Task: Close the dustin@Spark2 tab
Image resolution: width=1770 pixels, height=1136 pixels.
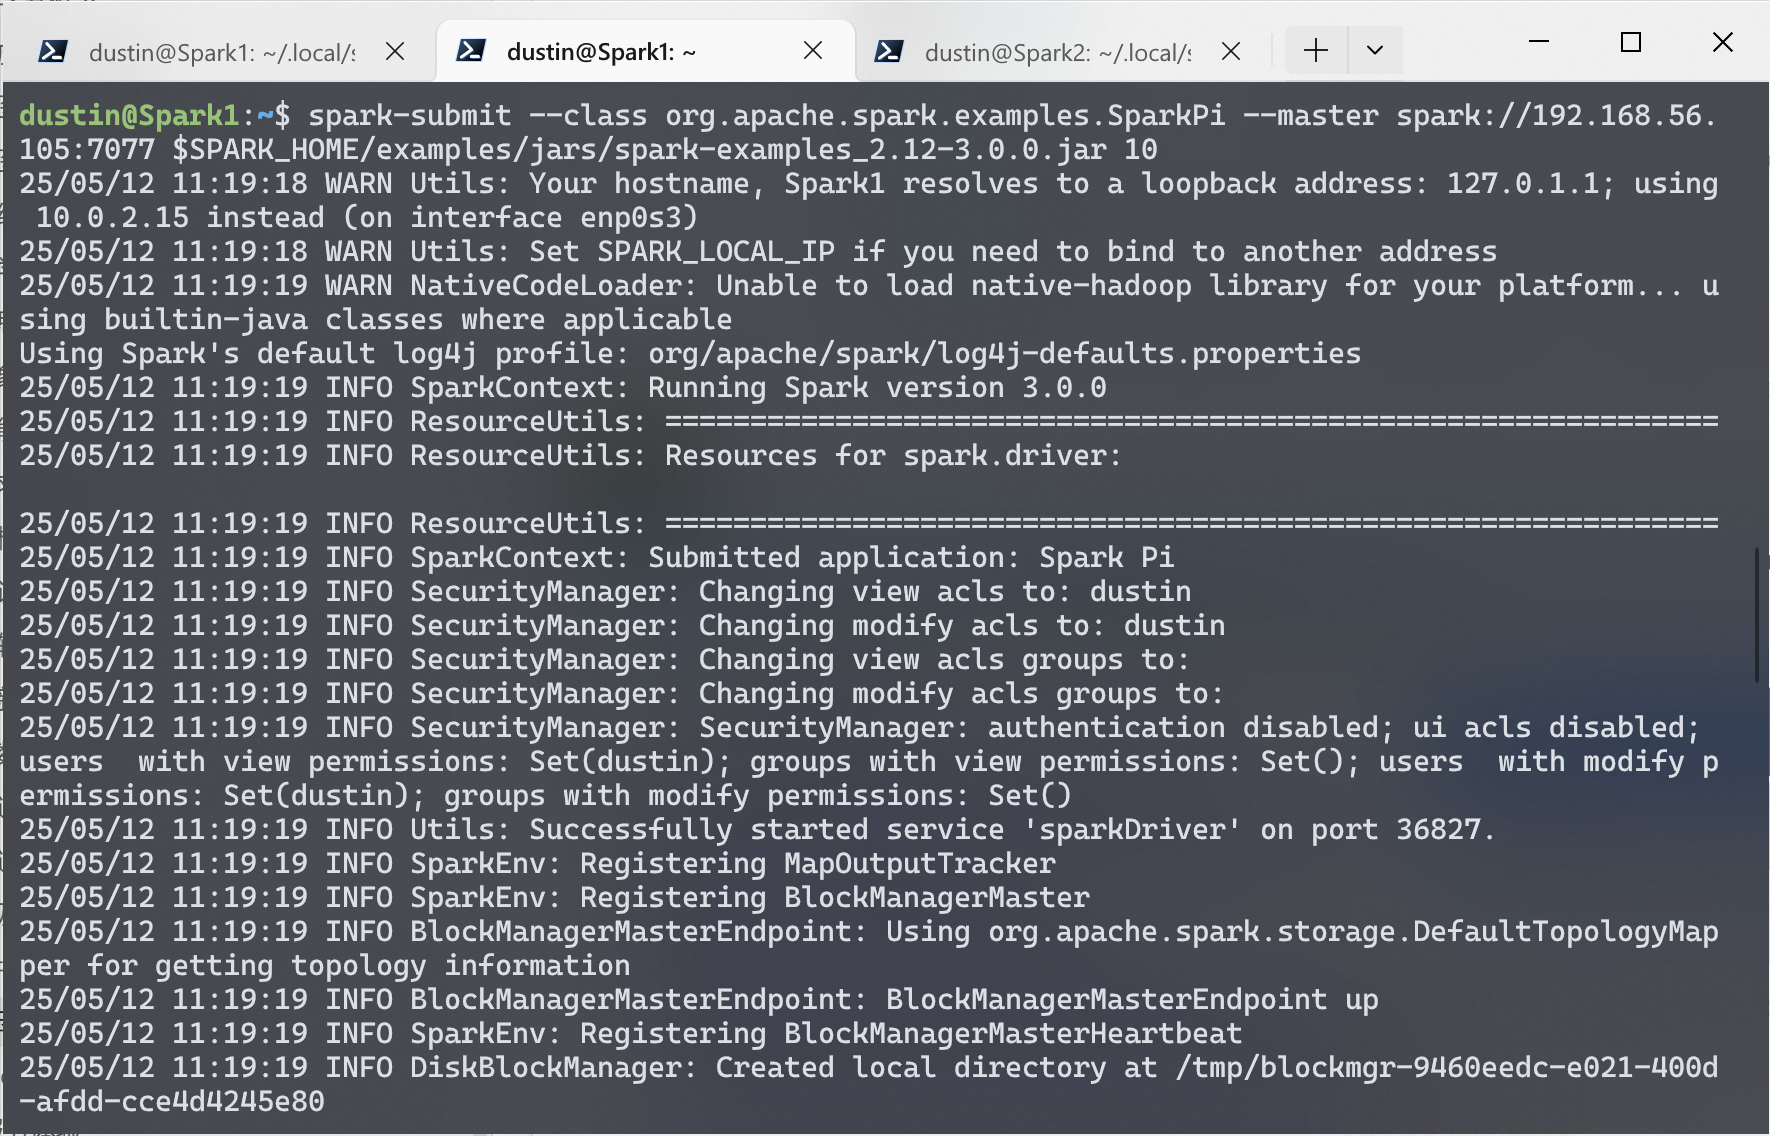Action: tap(1231, 51)
